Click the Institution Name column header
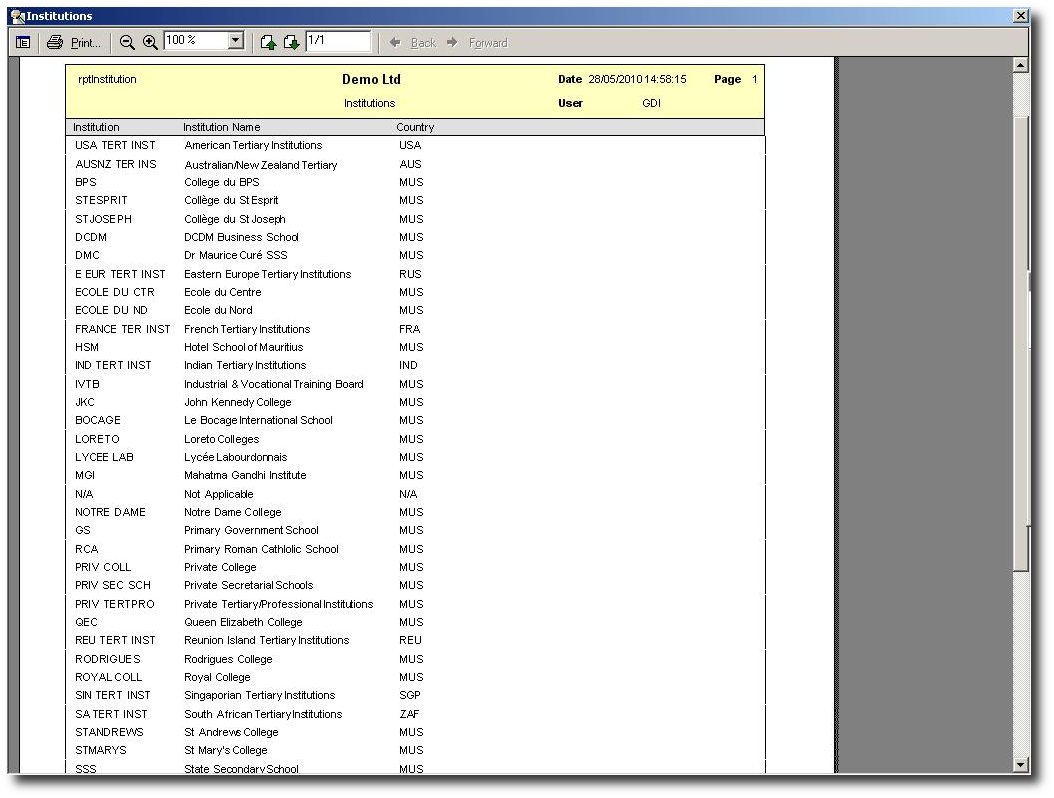This screenshot has width=1054, height=798. pyautogui.click(x=221, y=127)
